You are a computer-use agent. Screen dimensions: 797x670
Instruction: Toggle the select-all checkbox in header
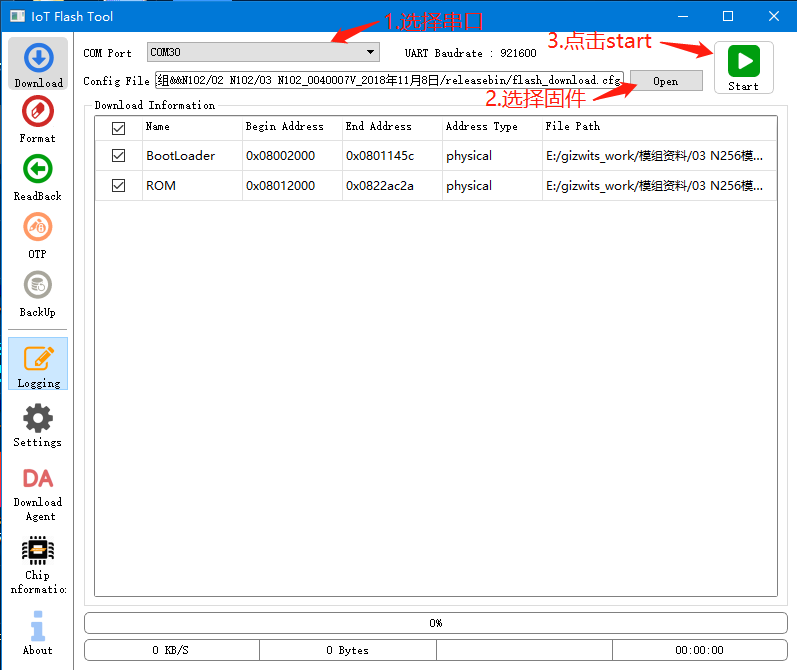(x=119, y=128)
